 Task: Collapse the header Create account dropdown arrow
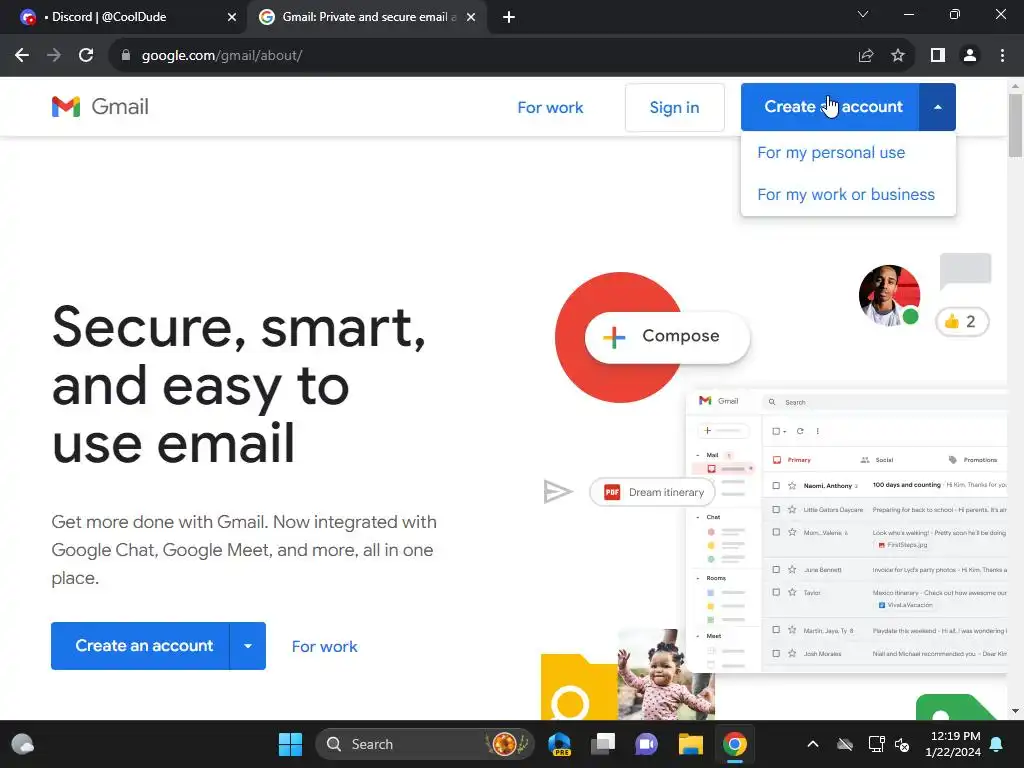click(x=937, y=107)
